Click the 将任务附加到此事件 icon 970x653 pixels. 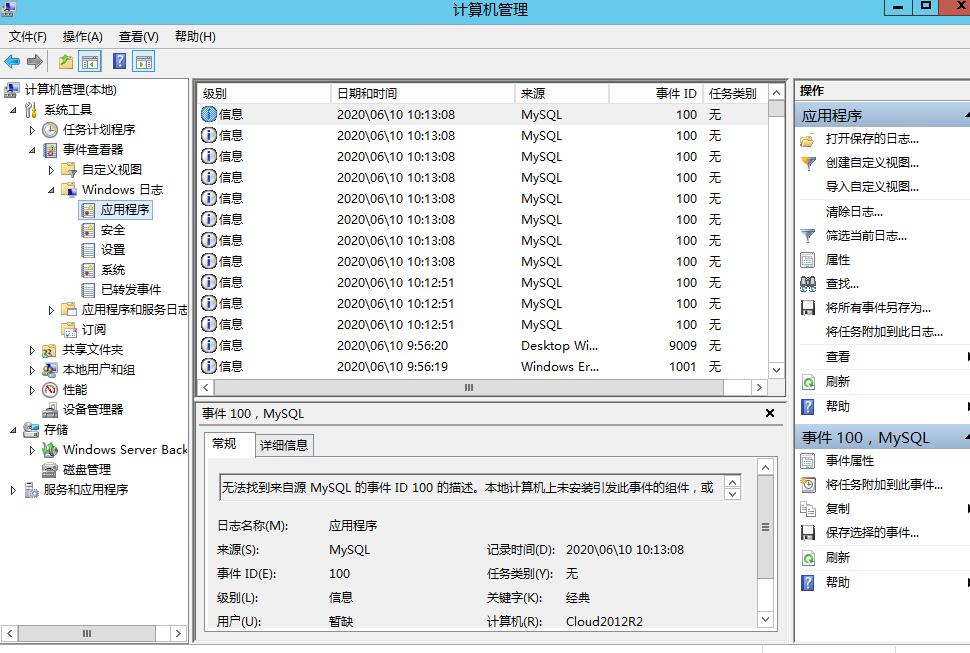tap(808, 485)
